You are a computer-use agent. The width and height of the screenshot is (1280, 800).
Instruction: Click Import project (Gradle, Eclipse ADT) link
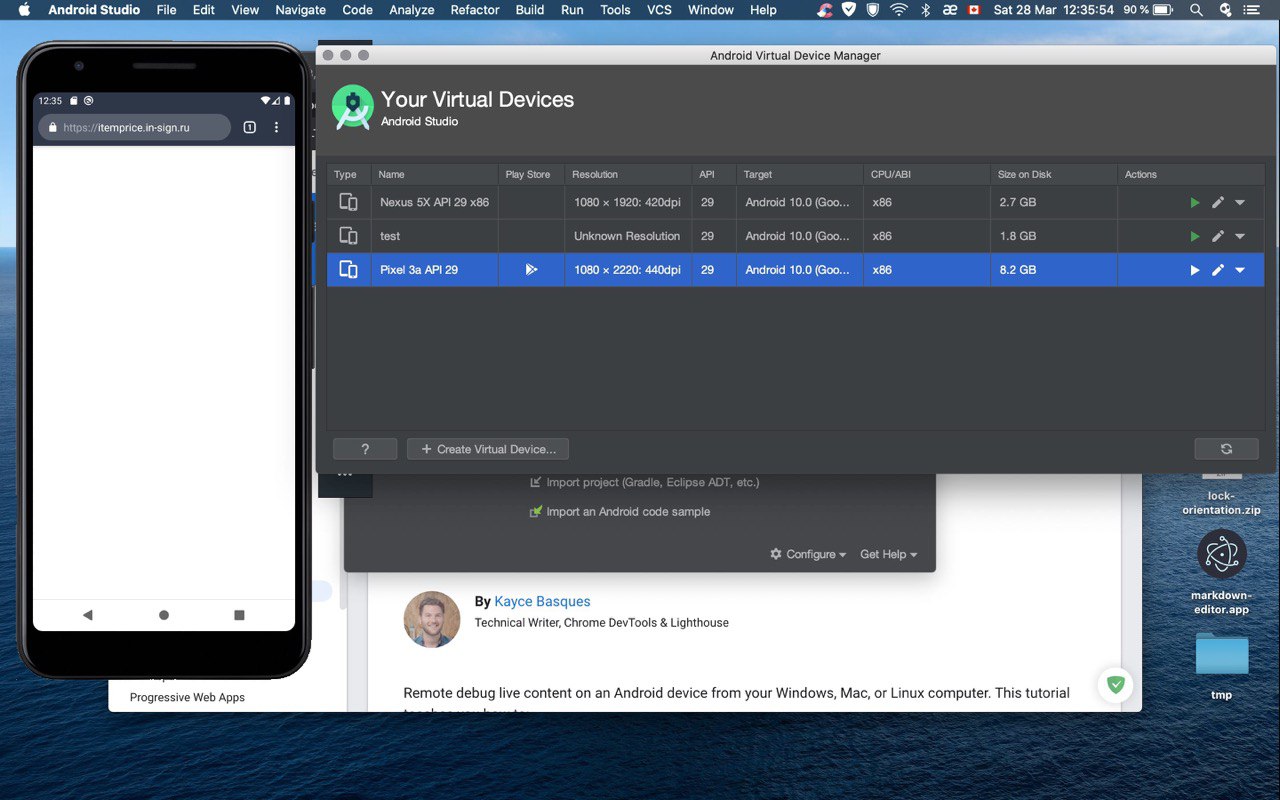click(x=644, y=482)
